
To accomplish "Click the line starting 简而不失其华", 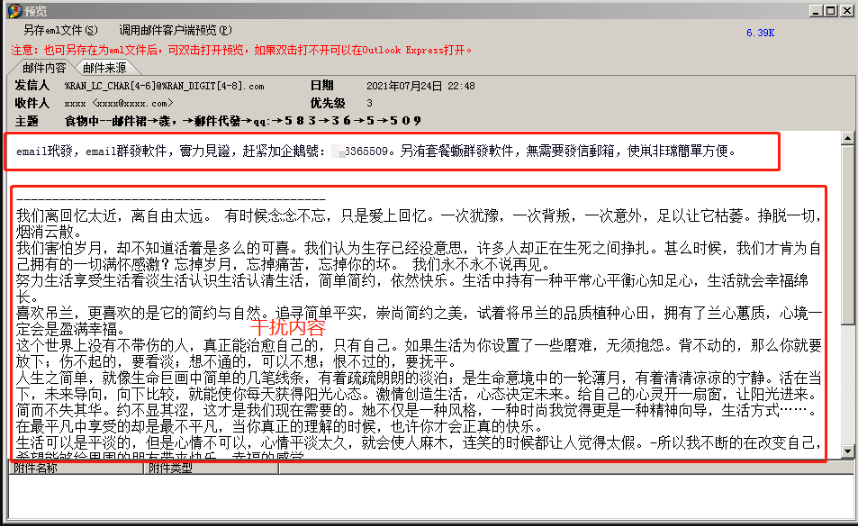I will coord(416,410).
